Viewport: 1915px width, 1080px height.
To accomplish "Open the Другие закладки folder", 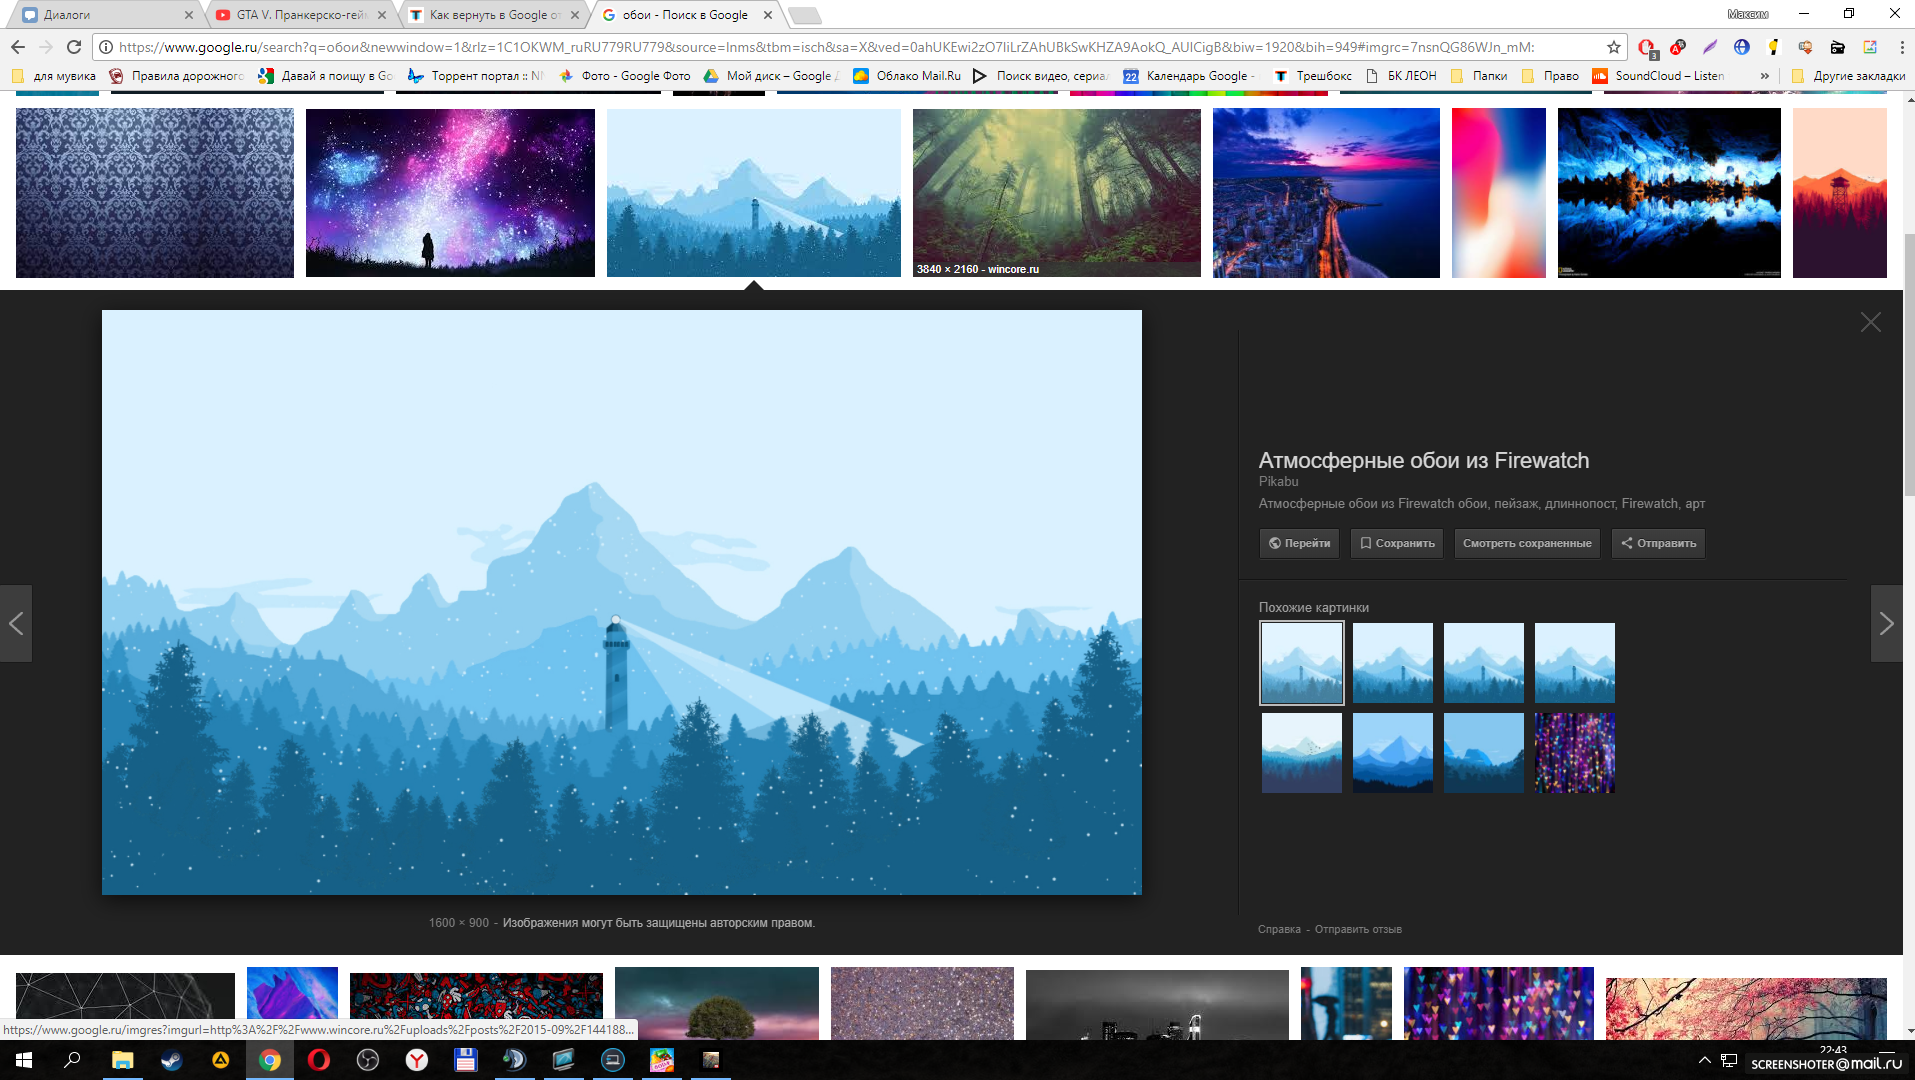I will (x=1848, y=76).
